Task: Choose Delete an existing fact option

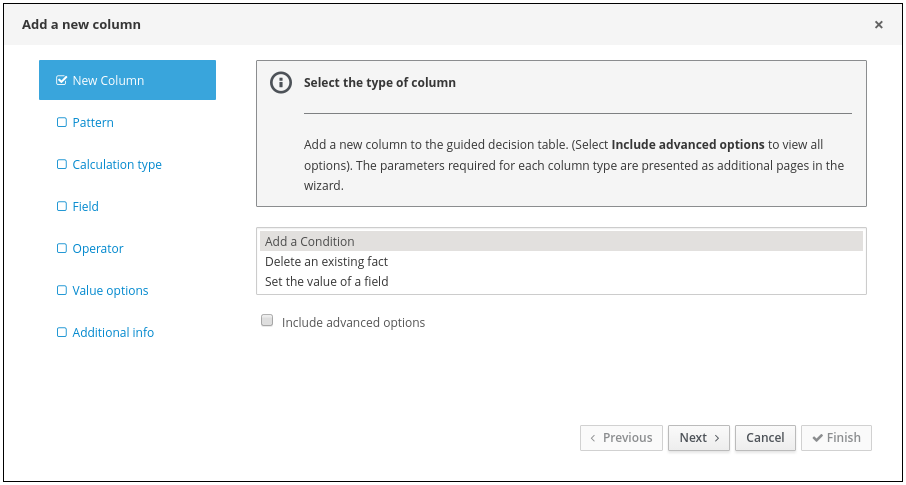Action: (326, 262)
